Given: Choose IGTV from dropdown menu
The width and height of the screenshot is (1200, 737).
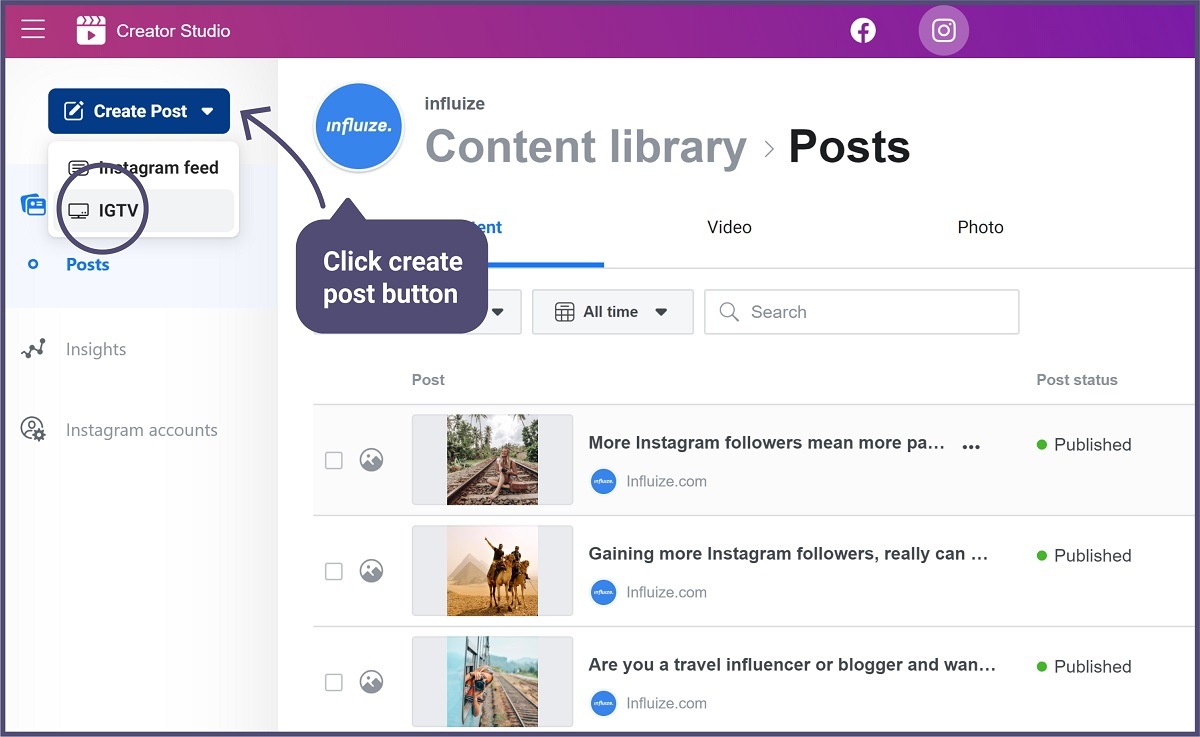Looking at the screenshot, I should (144, 211).
